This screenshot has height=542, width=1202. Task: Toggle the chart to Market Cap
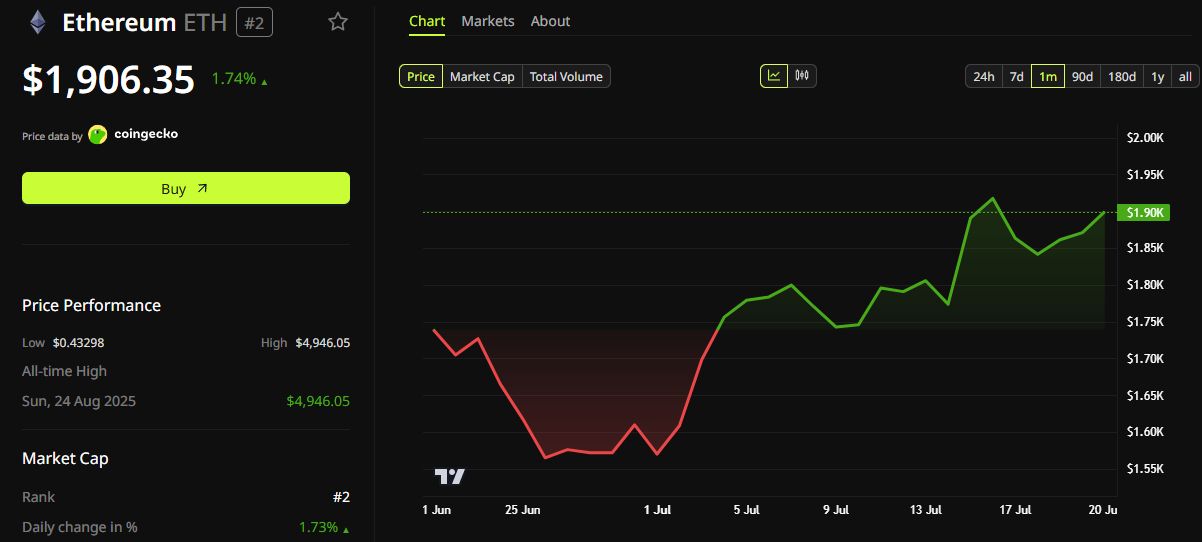[482, 76]
